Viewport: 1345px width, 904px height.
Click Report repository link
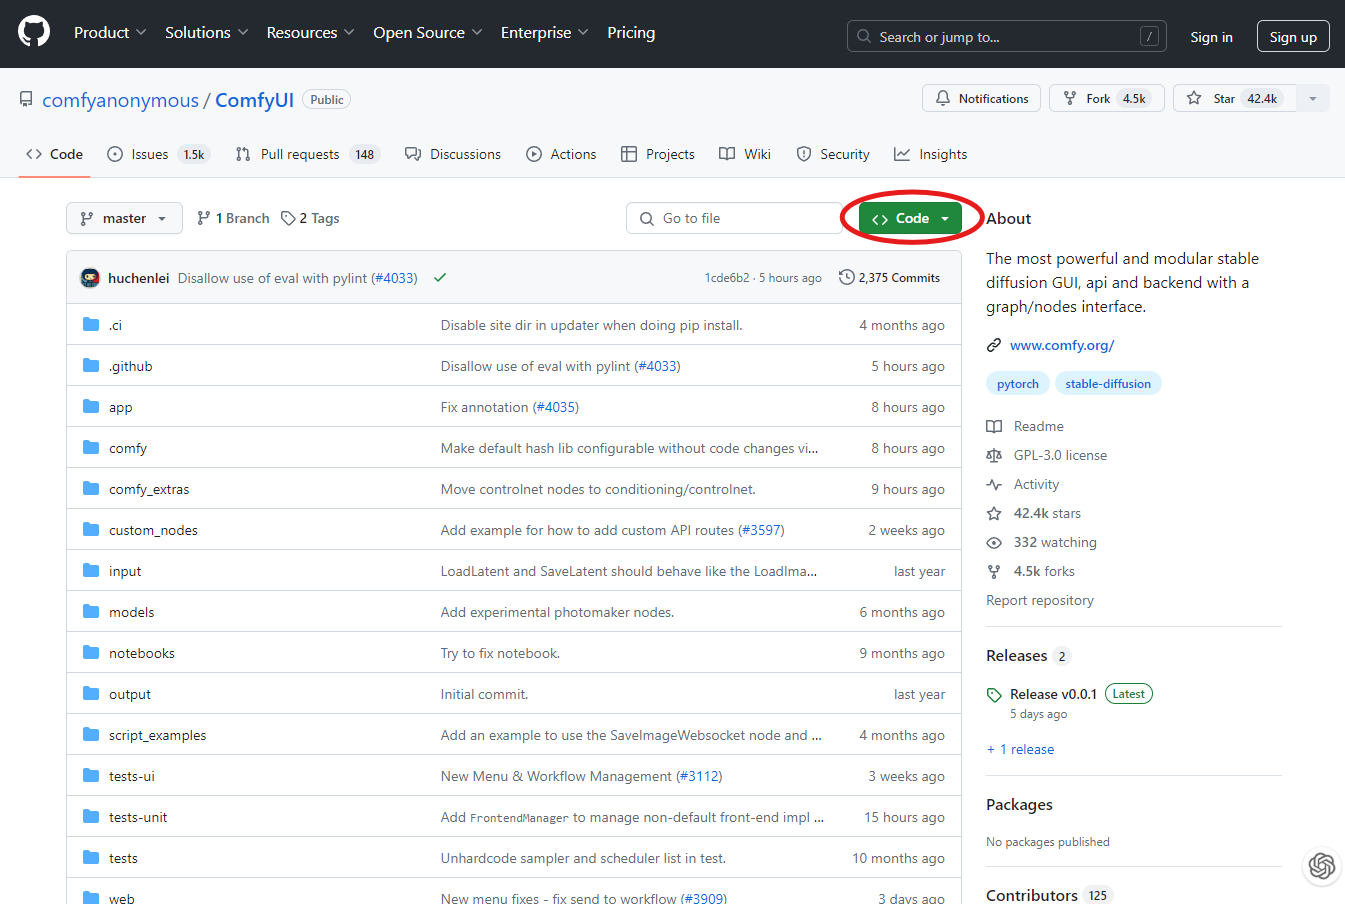[x=1040, y=600]
